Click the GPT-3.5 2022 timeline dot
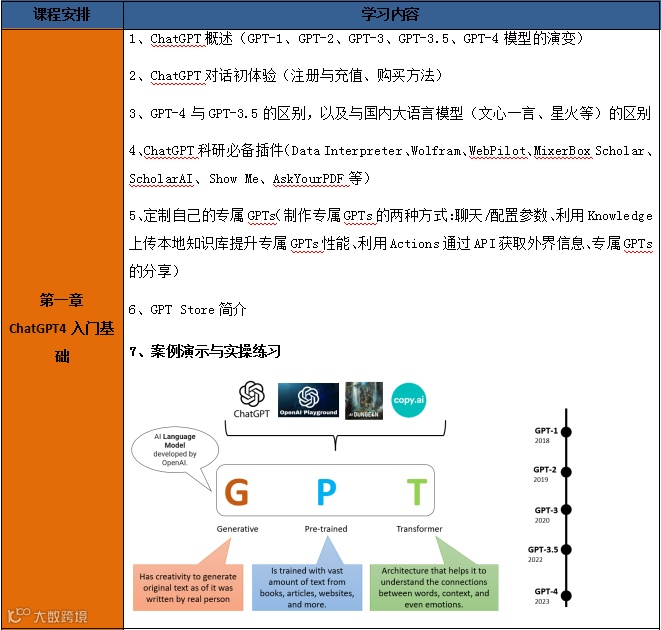 [566, 549]
